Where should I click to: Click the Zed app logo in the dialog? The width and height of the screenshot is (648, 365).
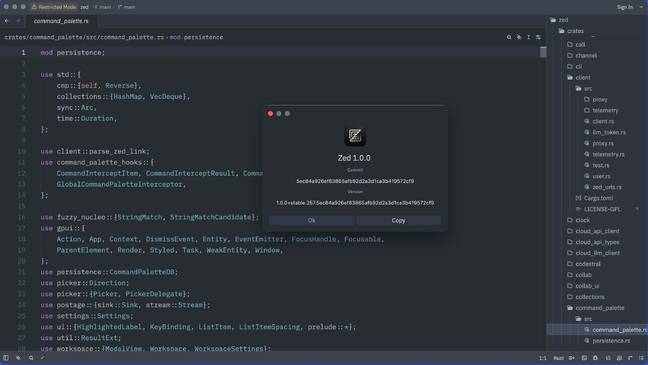[x=355, y=136]
